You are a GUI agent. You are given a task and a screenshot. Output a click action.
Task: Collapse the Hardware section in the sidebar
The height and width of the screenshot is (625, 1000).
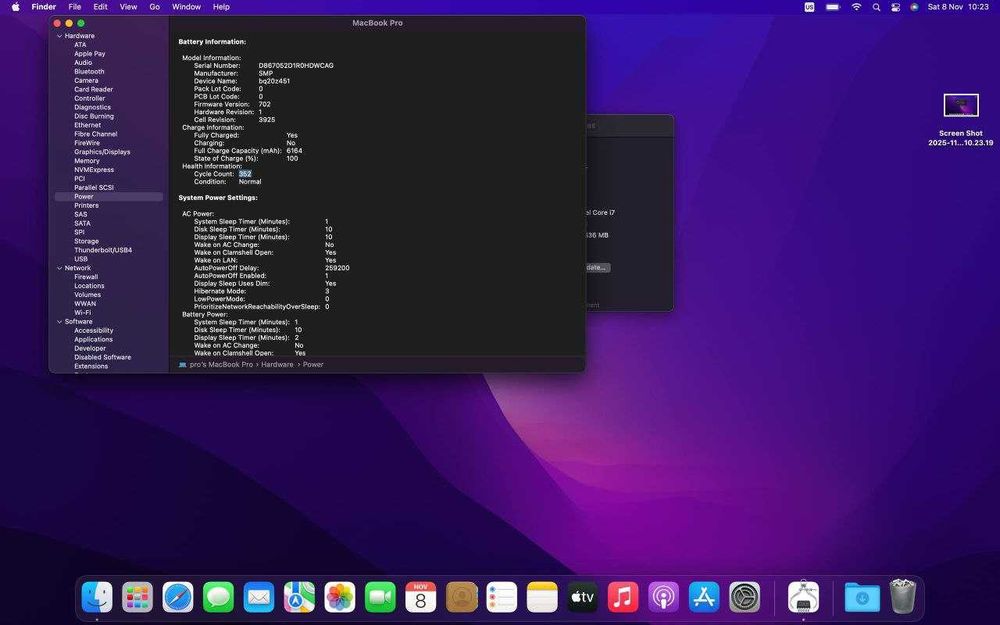click(59, 36)
